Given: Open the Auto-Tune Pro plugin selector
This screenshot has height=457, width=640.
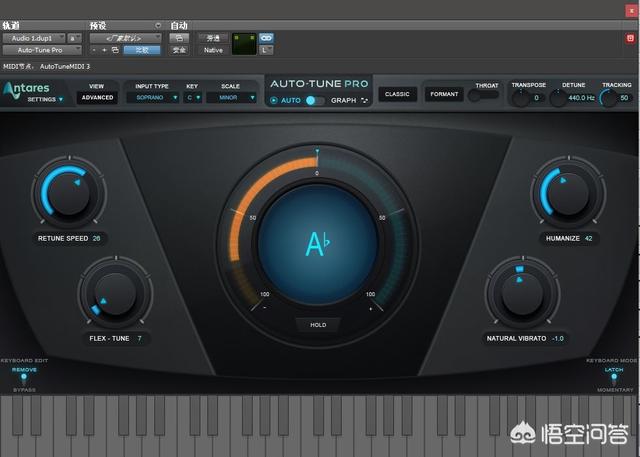Looking at the screenshot, I should coord(42,50).
